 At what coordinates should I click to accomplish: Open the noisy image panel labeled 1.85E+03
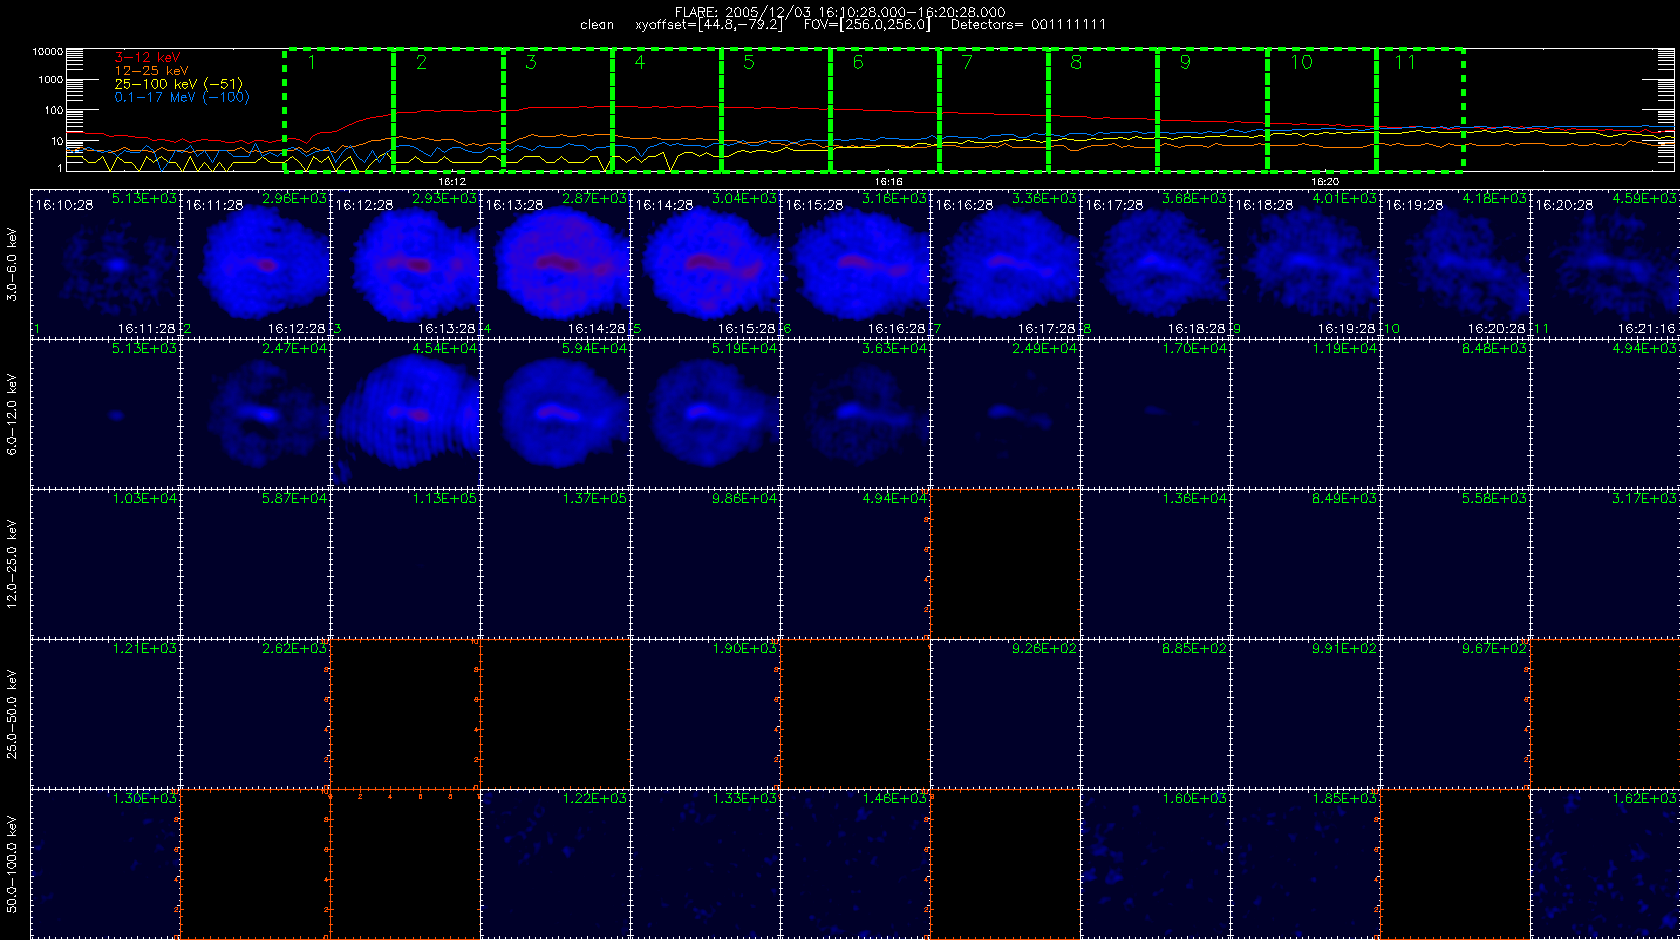coord(1305,864)
